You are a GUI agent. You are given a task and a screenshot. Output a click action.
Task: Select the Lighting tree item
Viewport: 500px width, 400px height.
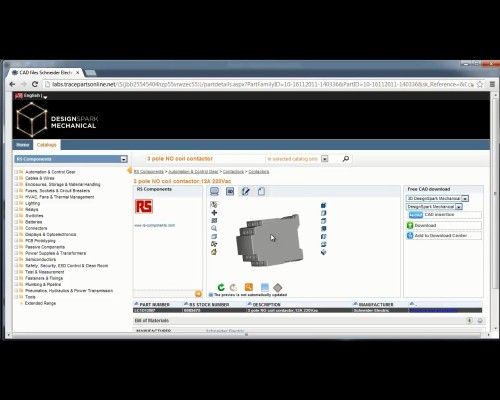coord(32,203)
